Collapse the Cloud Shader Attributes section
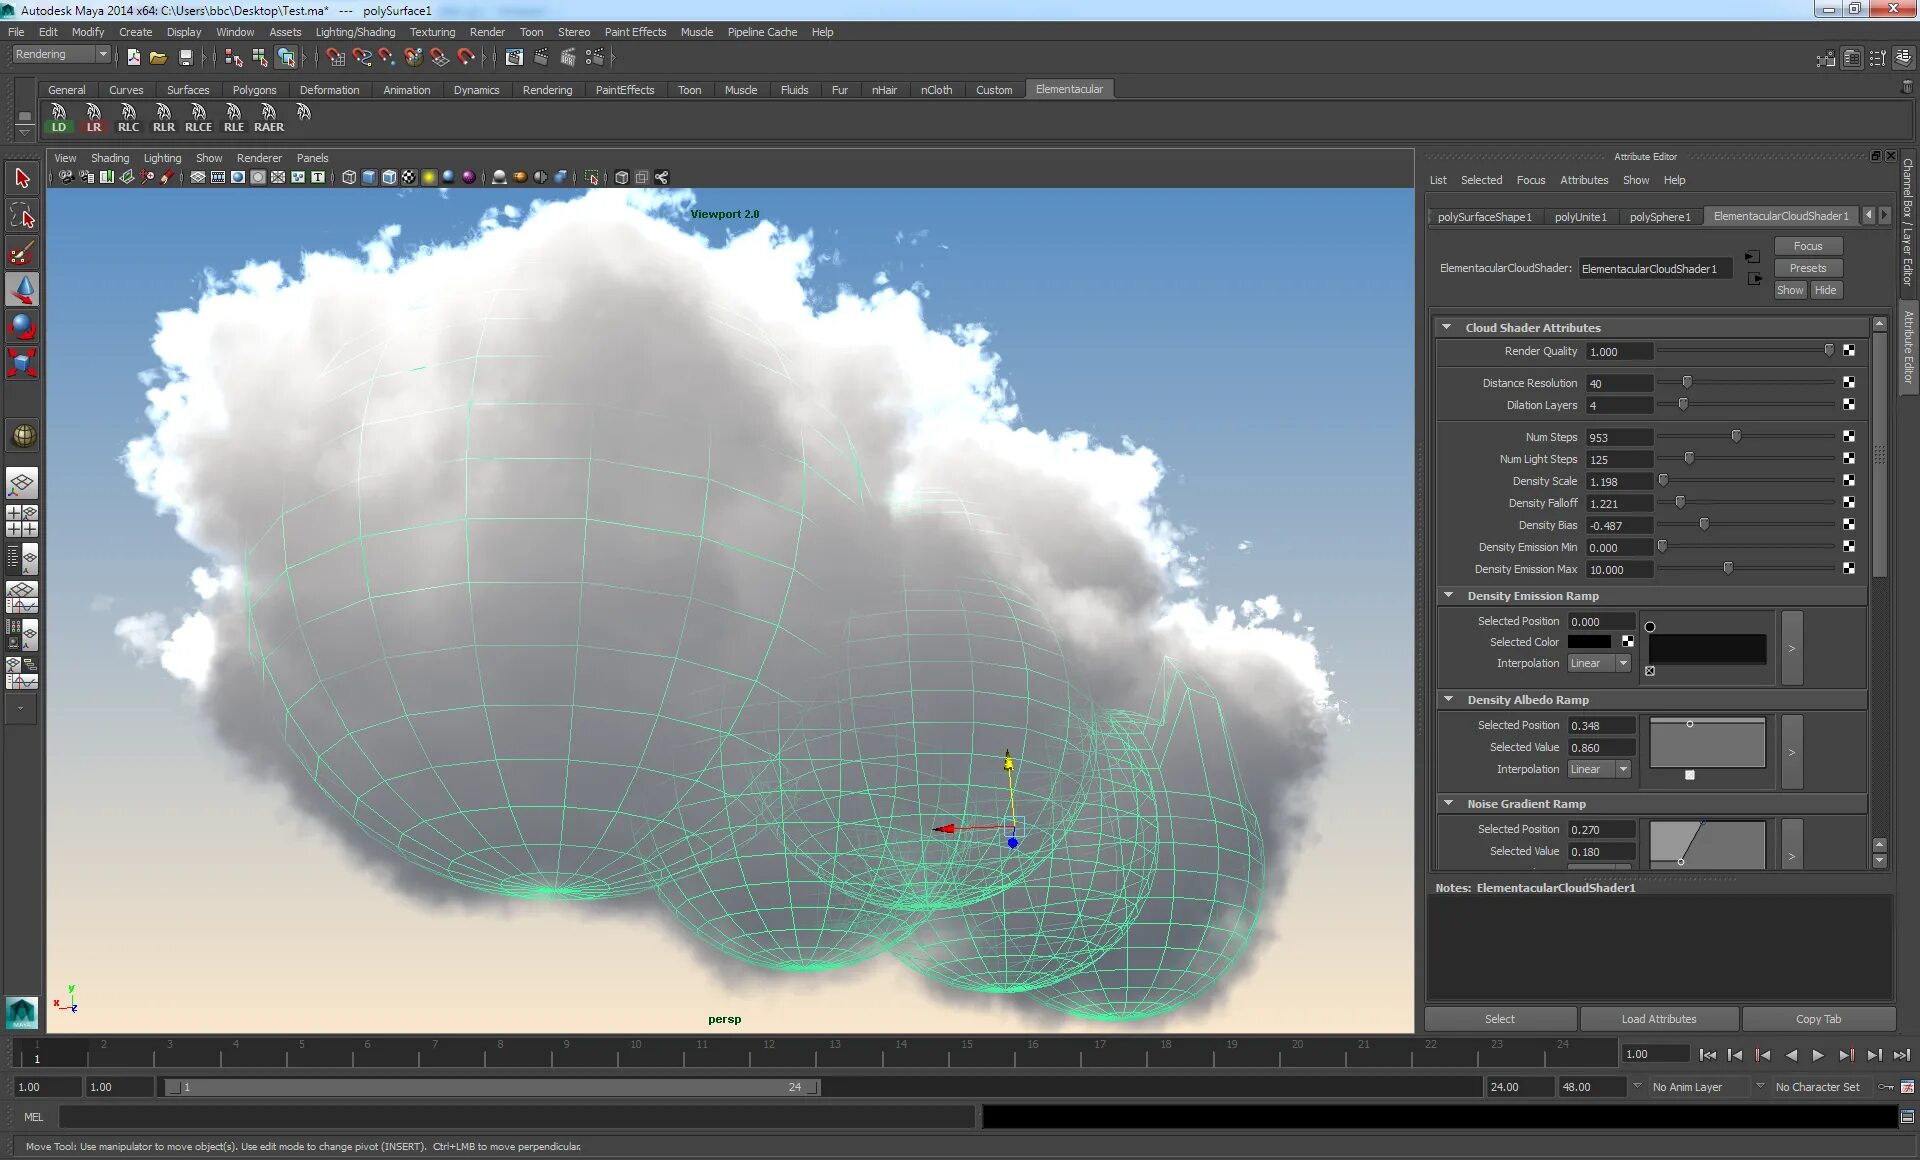 [x=1446, y=328]
